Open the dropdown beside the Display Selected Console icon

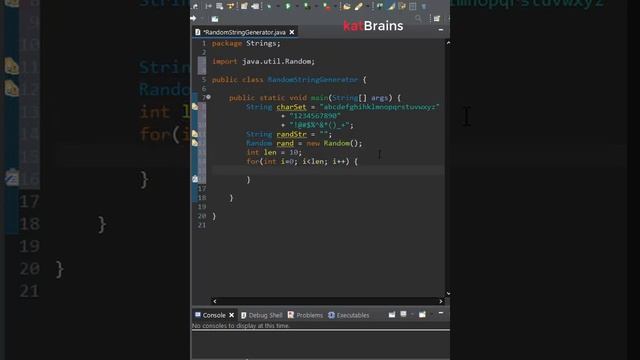pyautogui.click(x=411, y=314)
